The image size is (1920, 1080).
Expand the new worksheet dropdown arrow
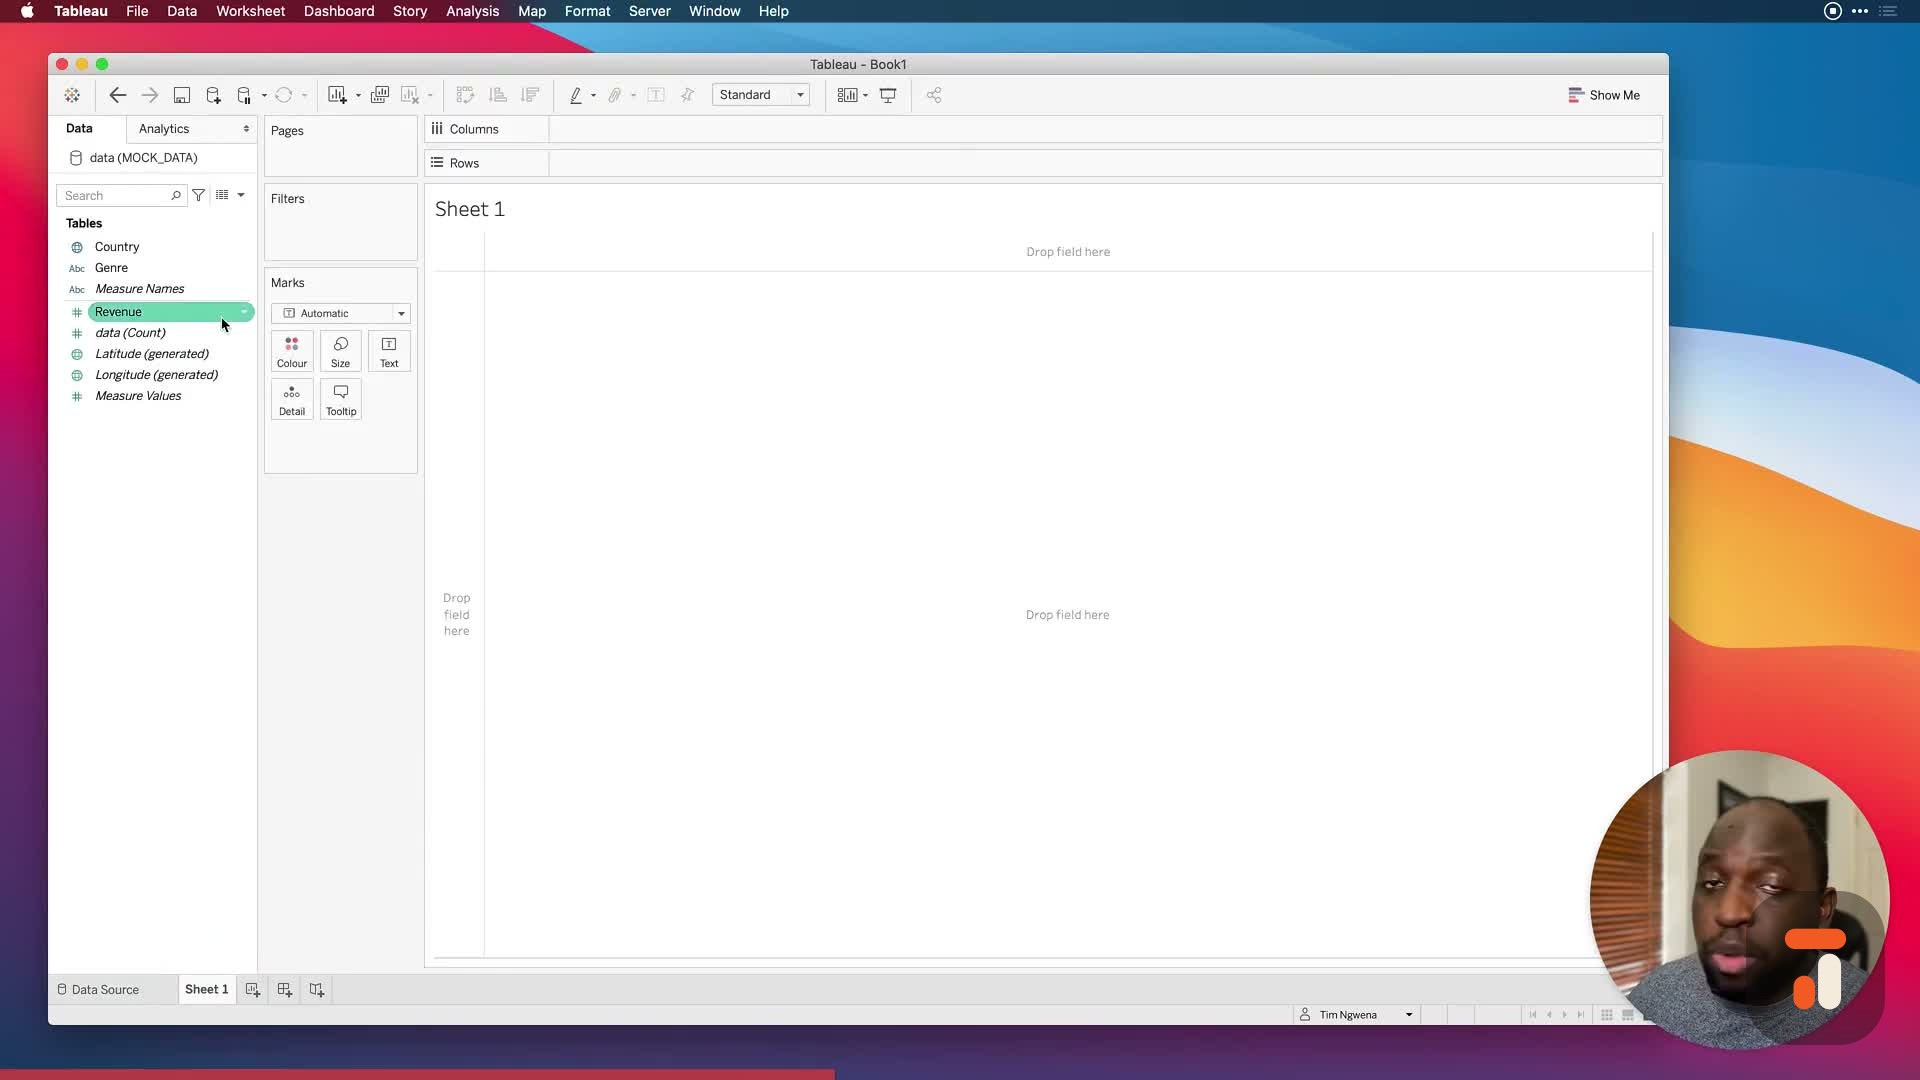click(358, 96)
